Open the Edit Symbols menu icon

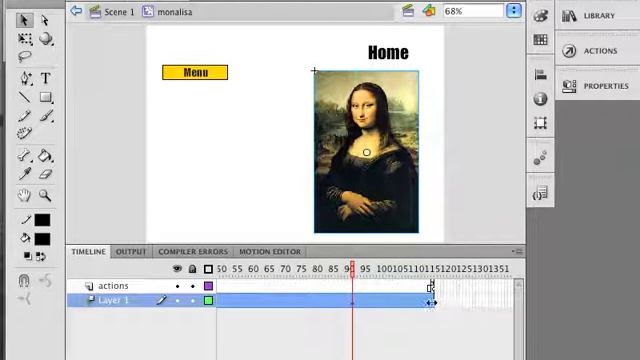pos(429,11)
